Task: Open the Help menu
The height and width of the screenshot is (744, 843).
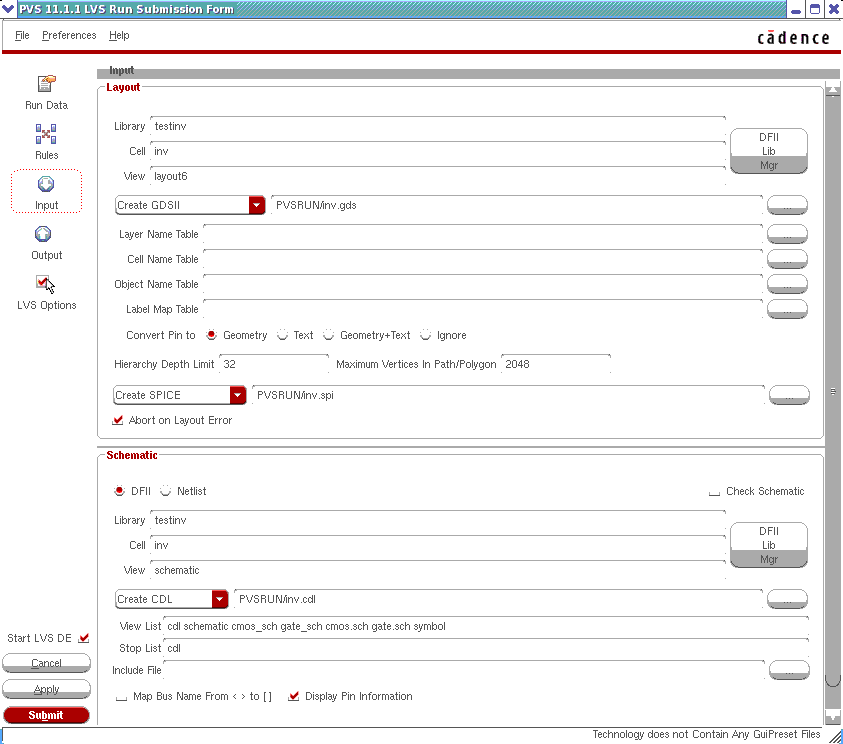Action: pyautogui.click(x=119, y=35)
